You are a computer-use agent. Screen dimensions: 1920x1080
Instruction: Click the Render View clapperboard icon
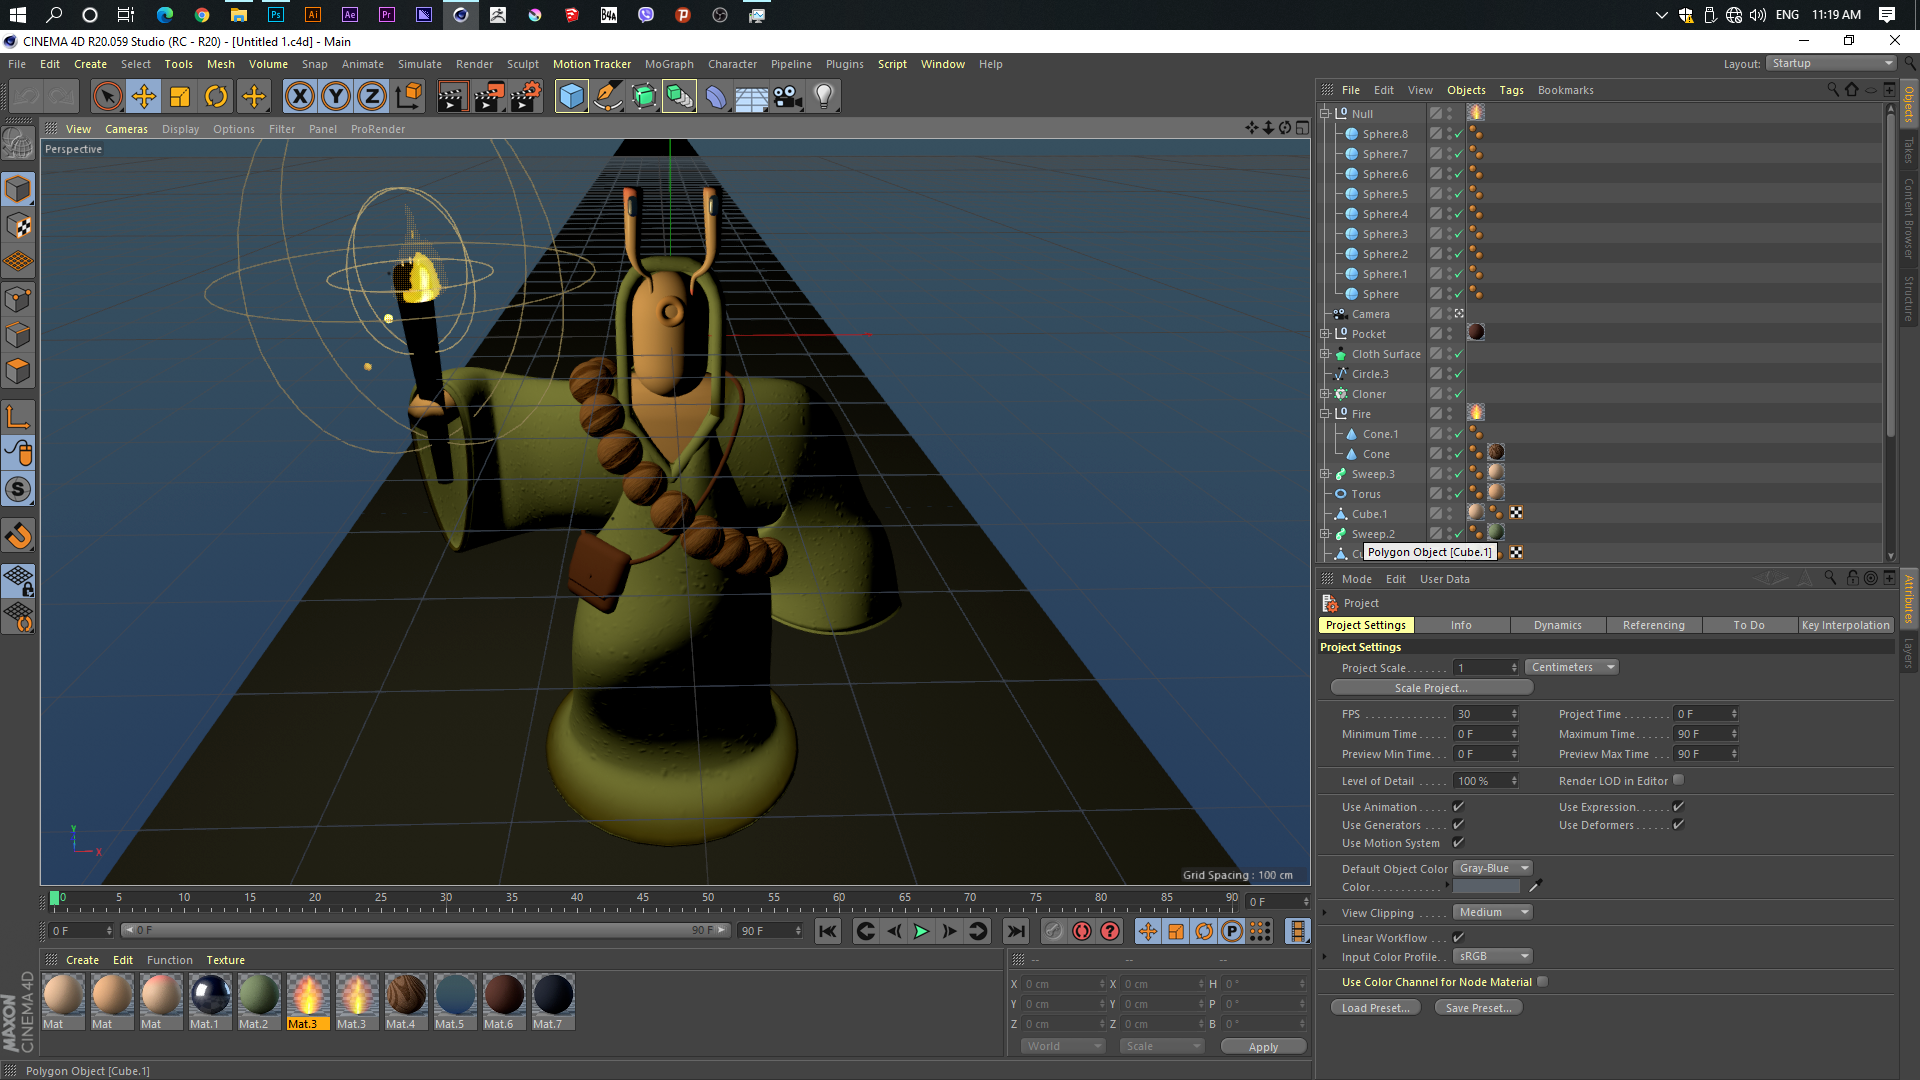coord(452,97)
